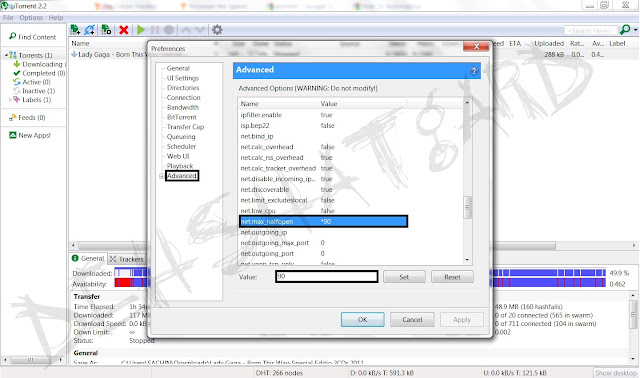This screenshot has width=640, height=378.
Task: Open the Options menu
Action: point(31,18)
